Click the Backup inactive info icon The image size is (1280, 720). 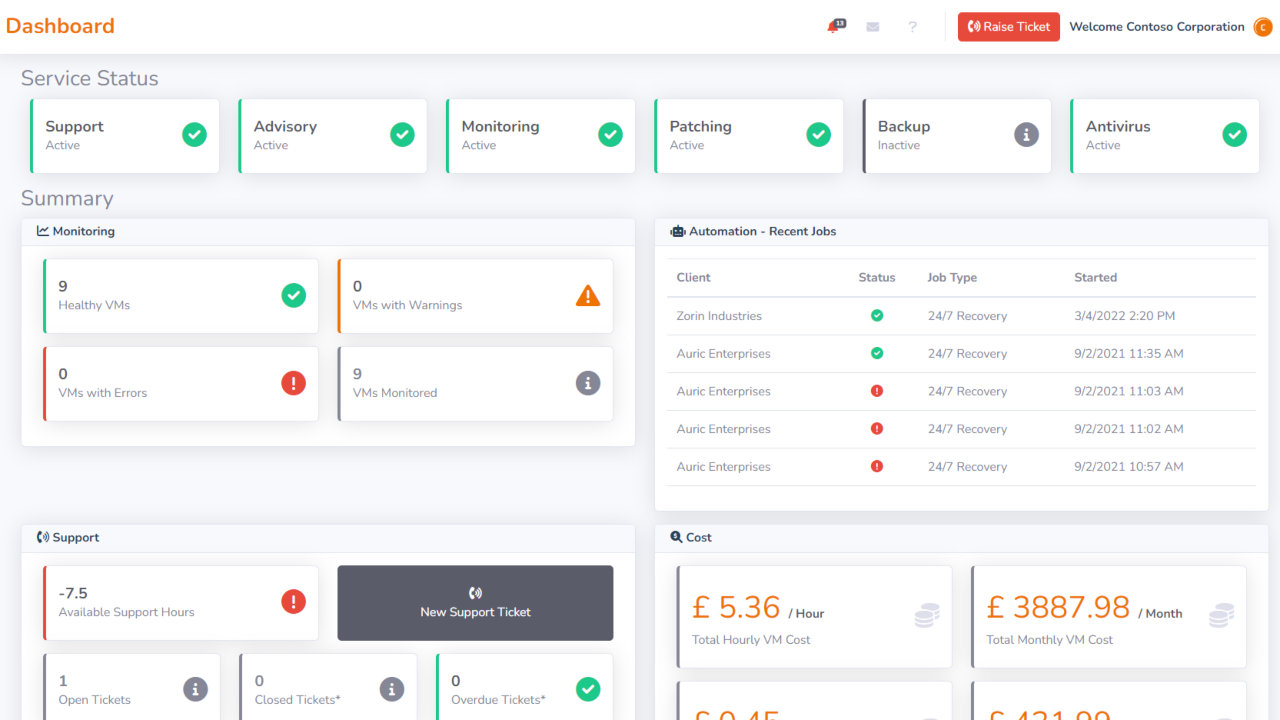(1026, 135)
